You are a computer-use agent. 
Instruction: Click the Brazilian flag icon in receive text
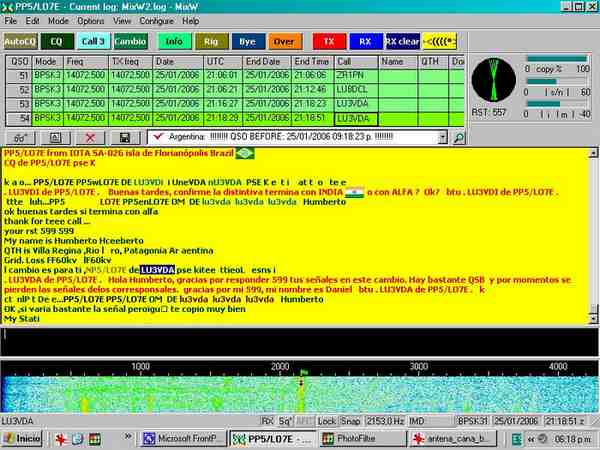[244, 153]
